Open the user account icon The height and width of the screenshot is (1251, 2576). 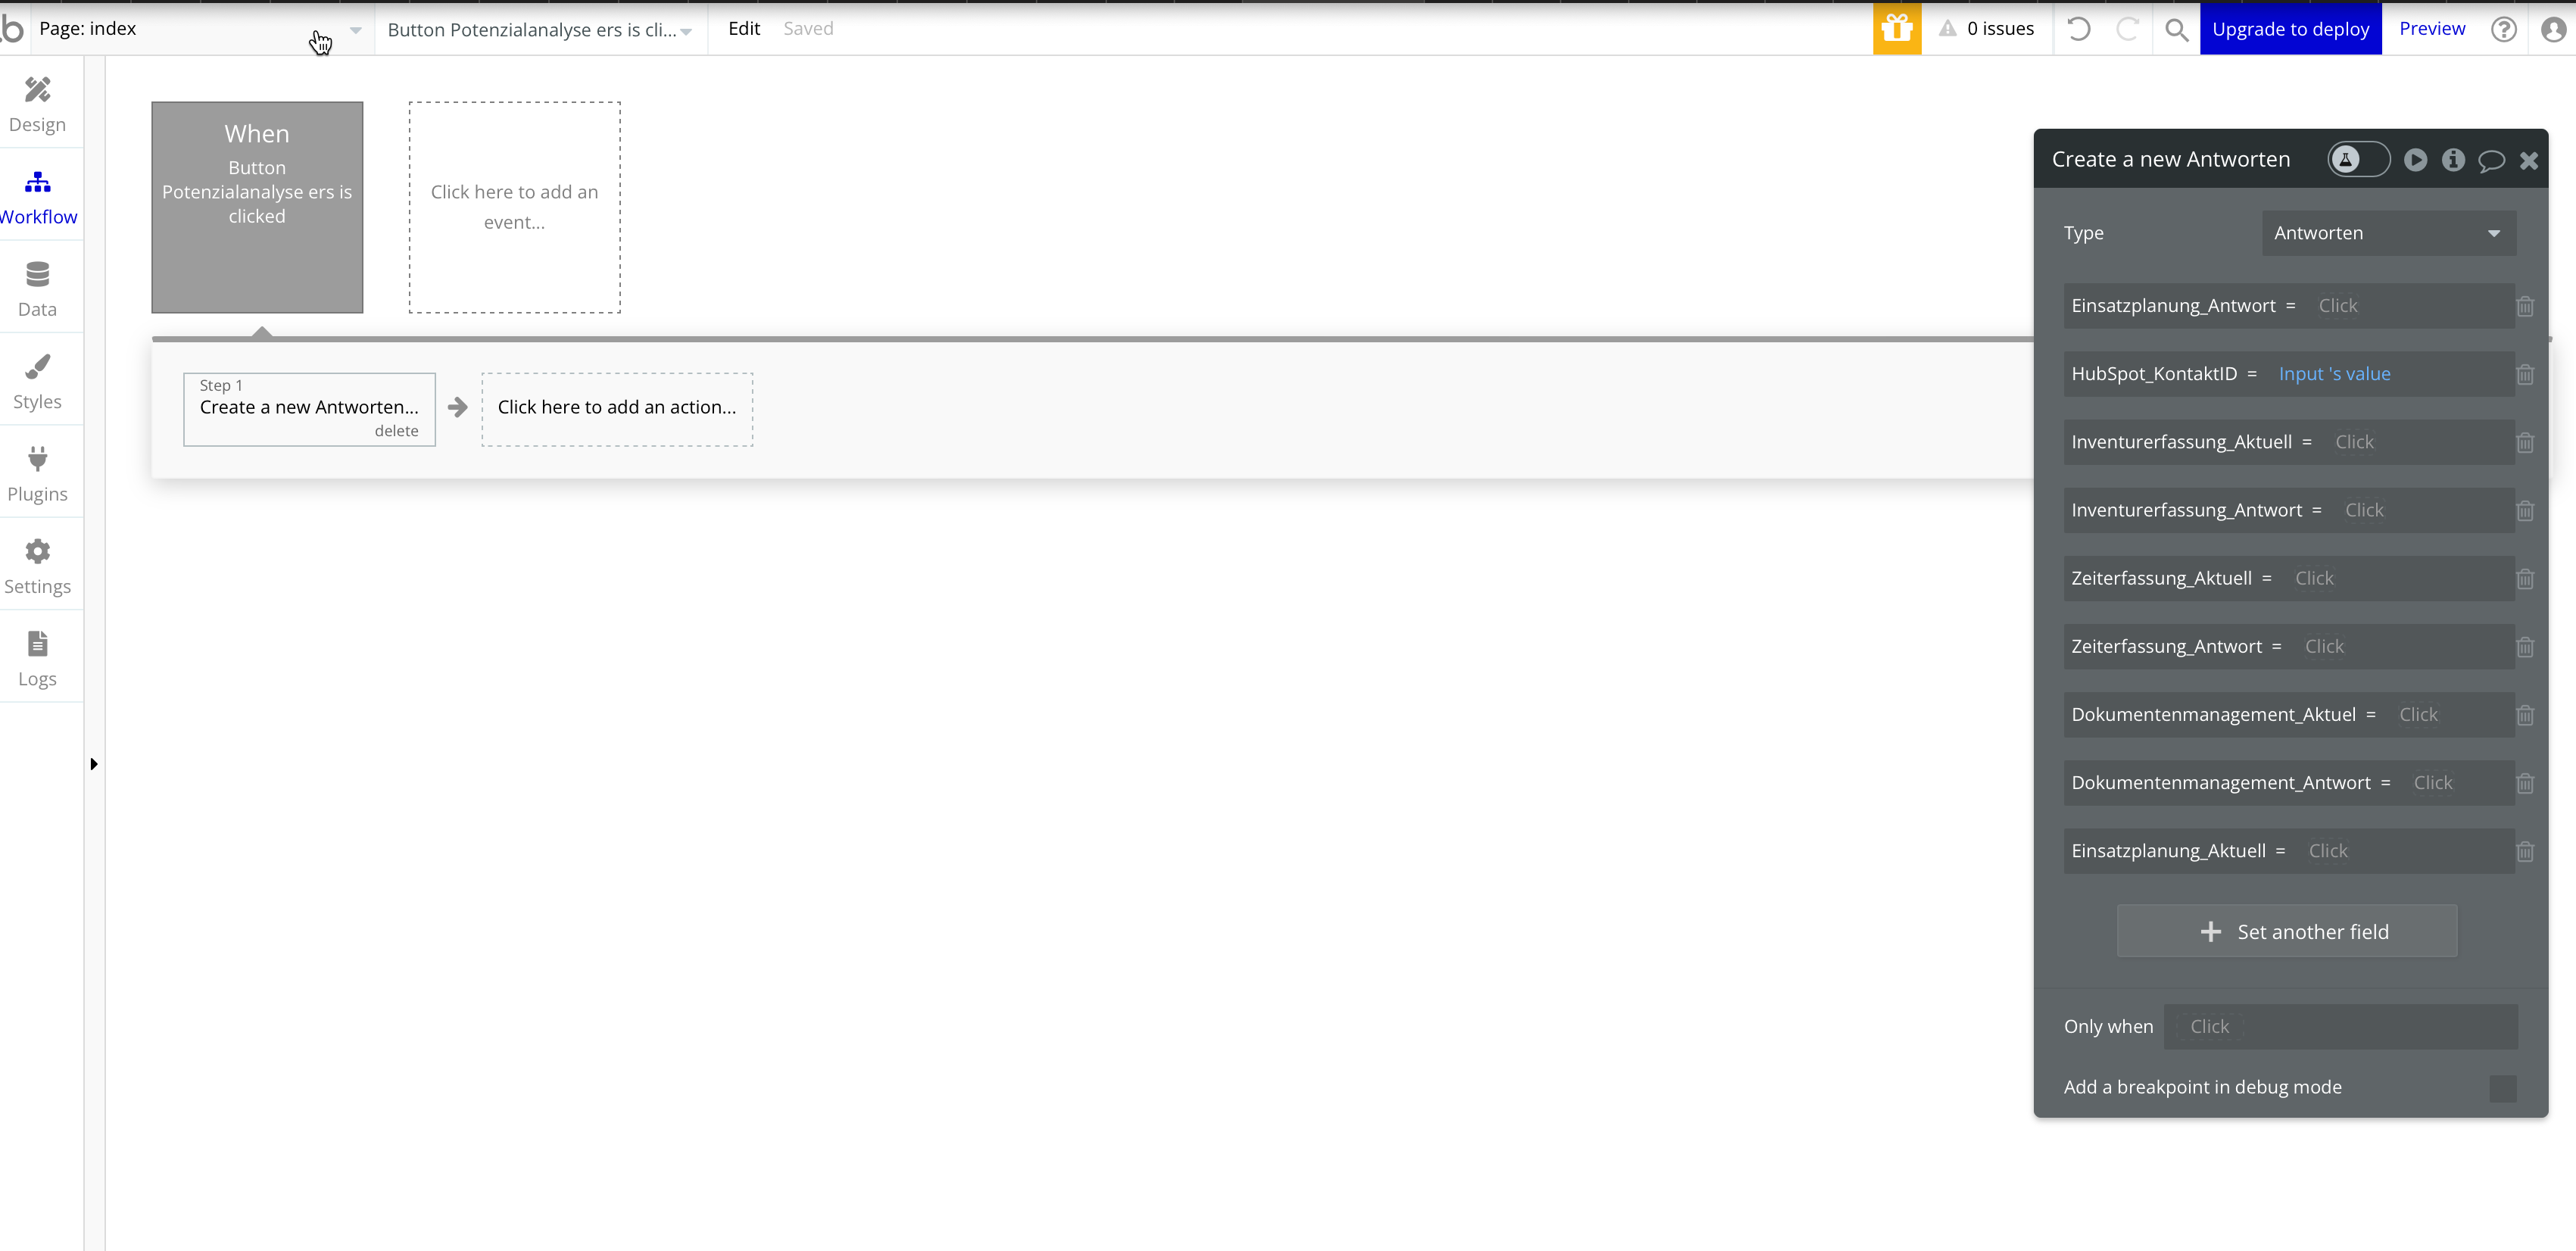[2553, 29]
